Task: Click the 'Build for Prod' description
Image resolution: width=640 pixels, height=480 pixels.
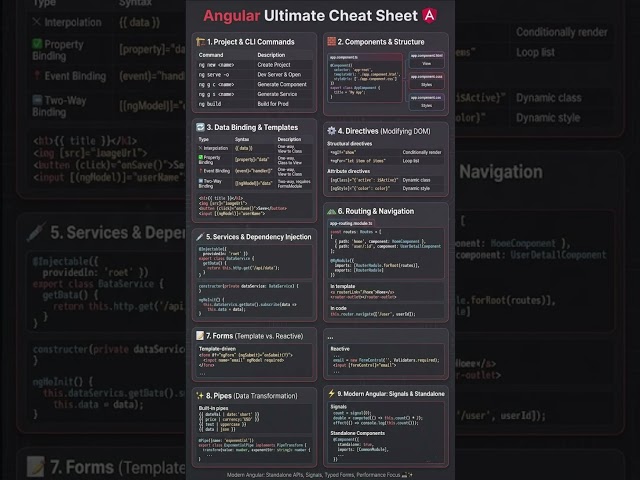Action: coord(273,104)
